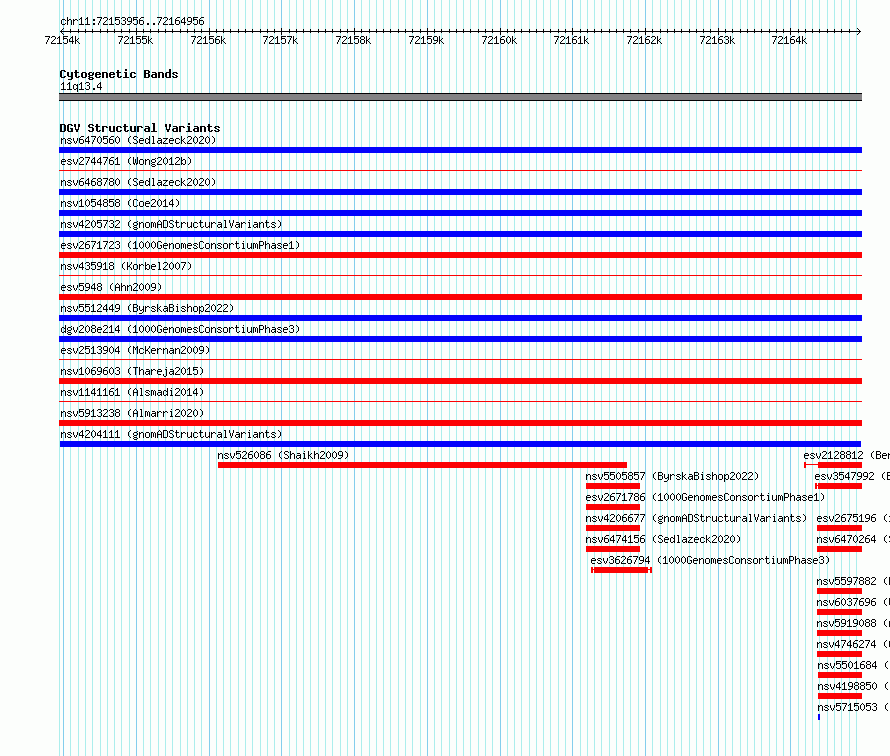
Task: Click nsv1069603 (Thareja2015) variant label
Action: (132, 371)
